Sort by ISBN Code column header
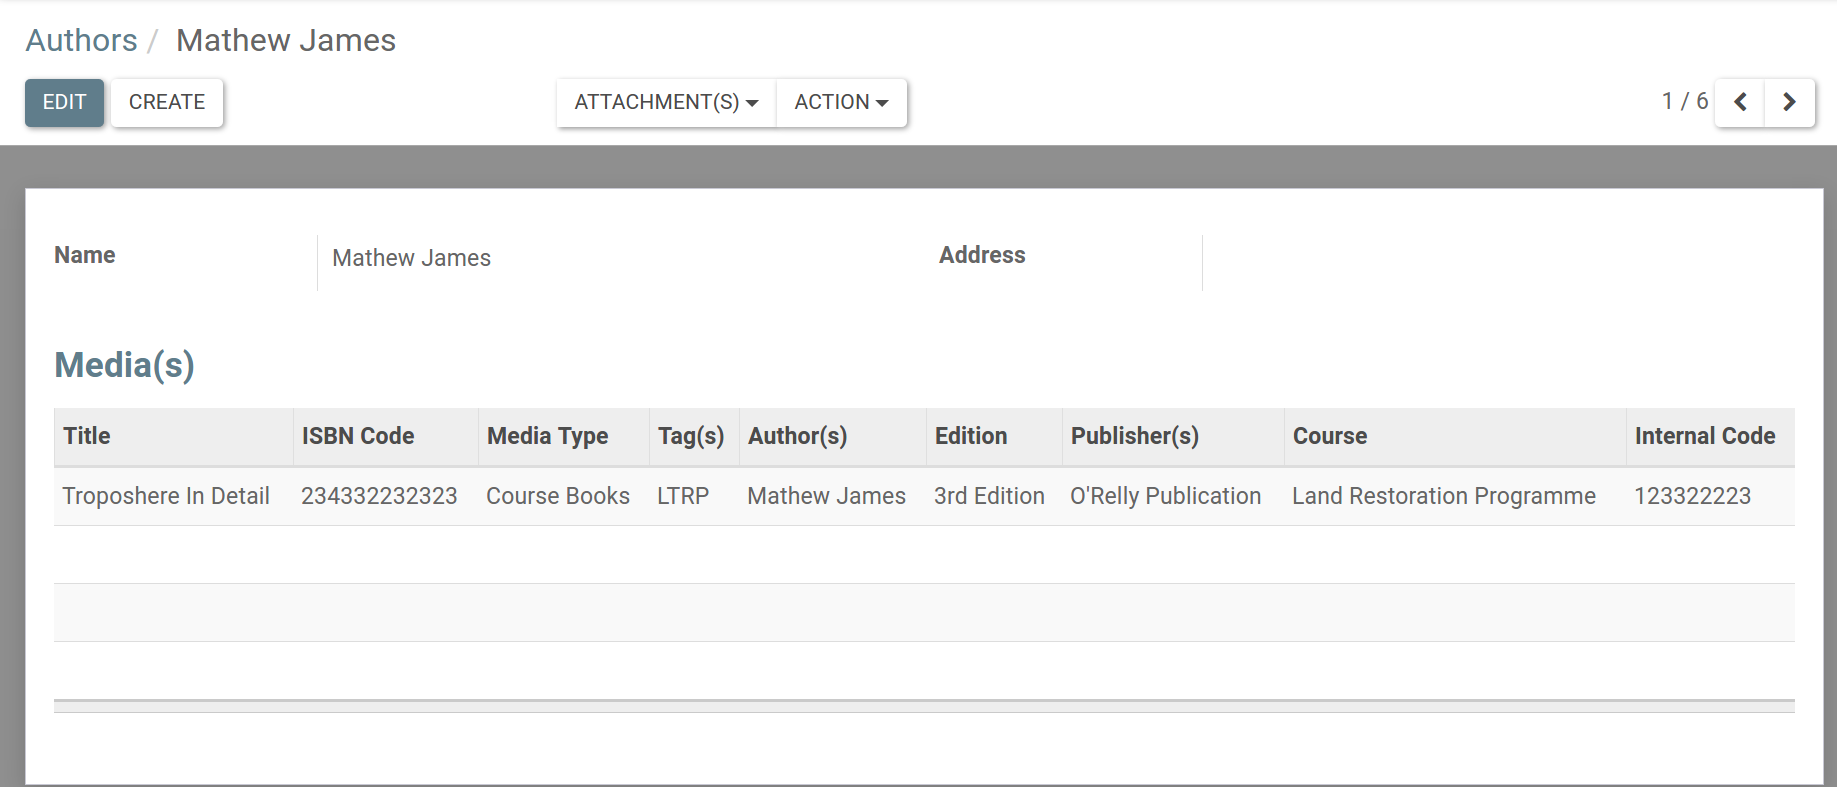 [x=358, y=436]
